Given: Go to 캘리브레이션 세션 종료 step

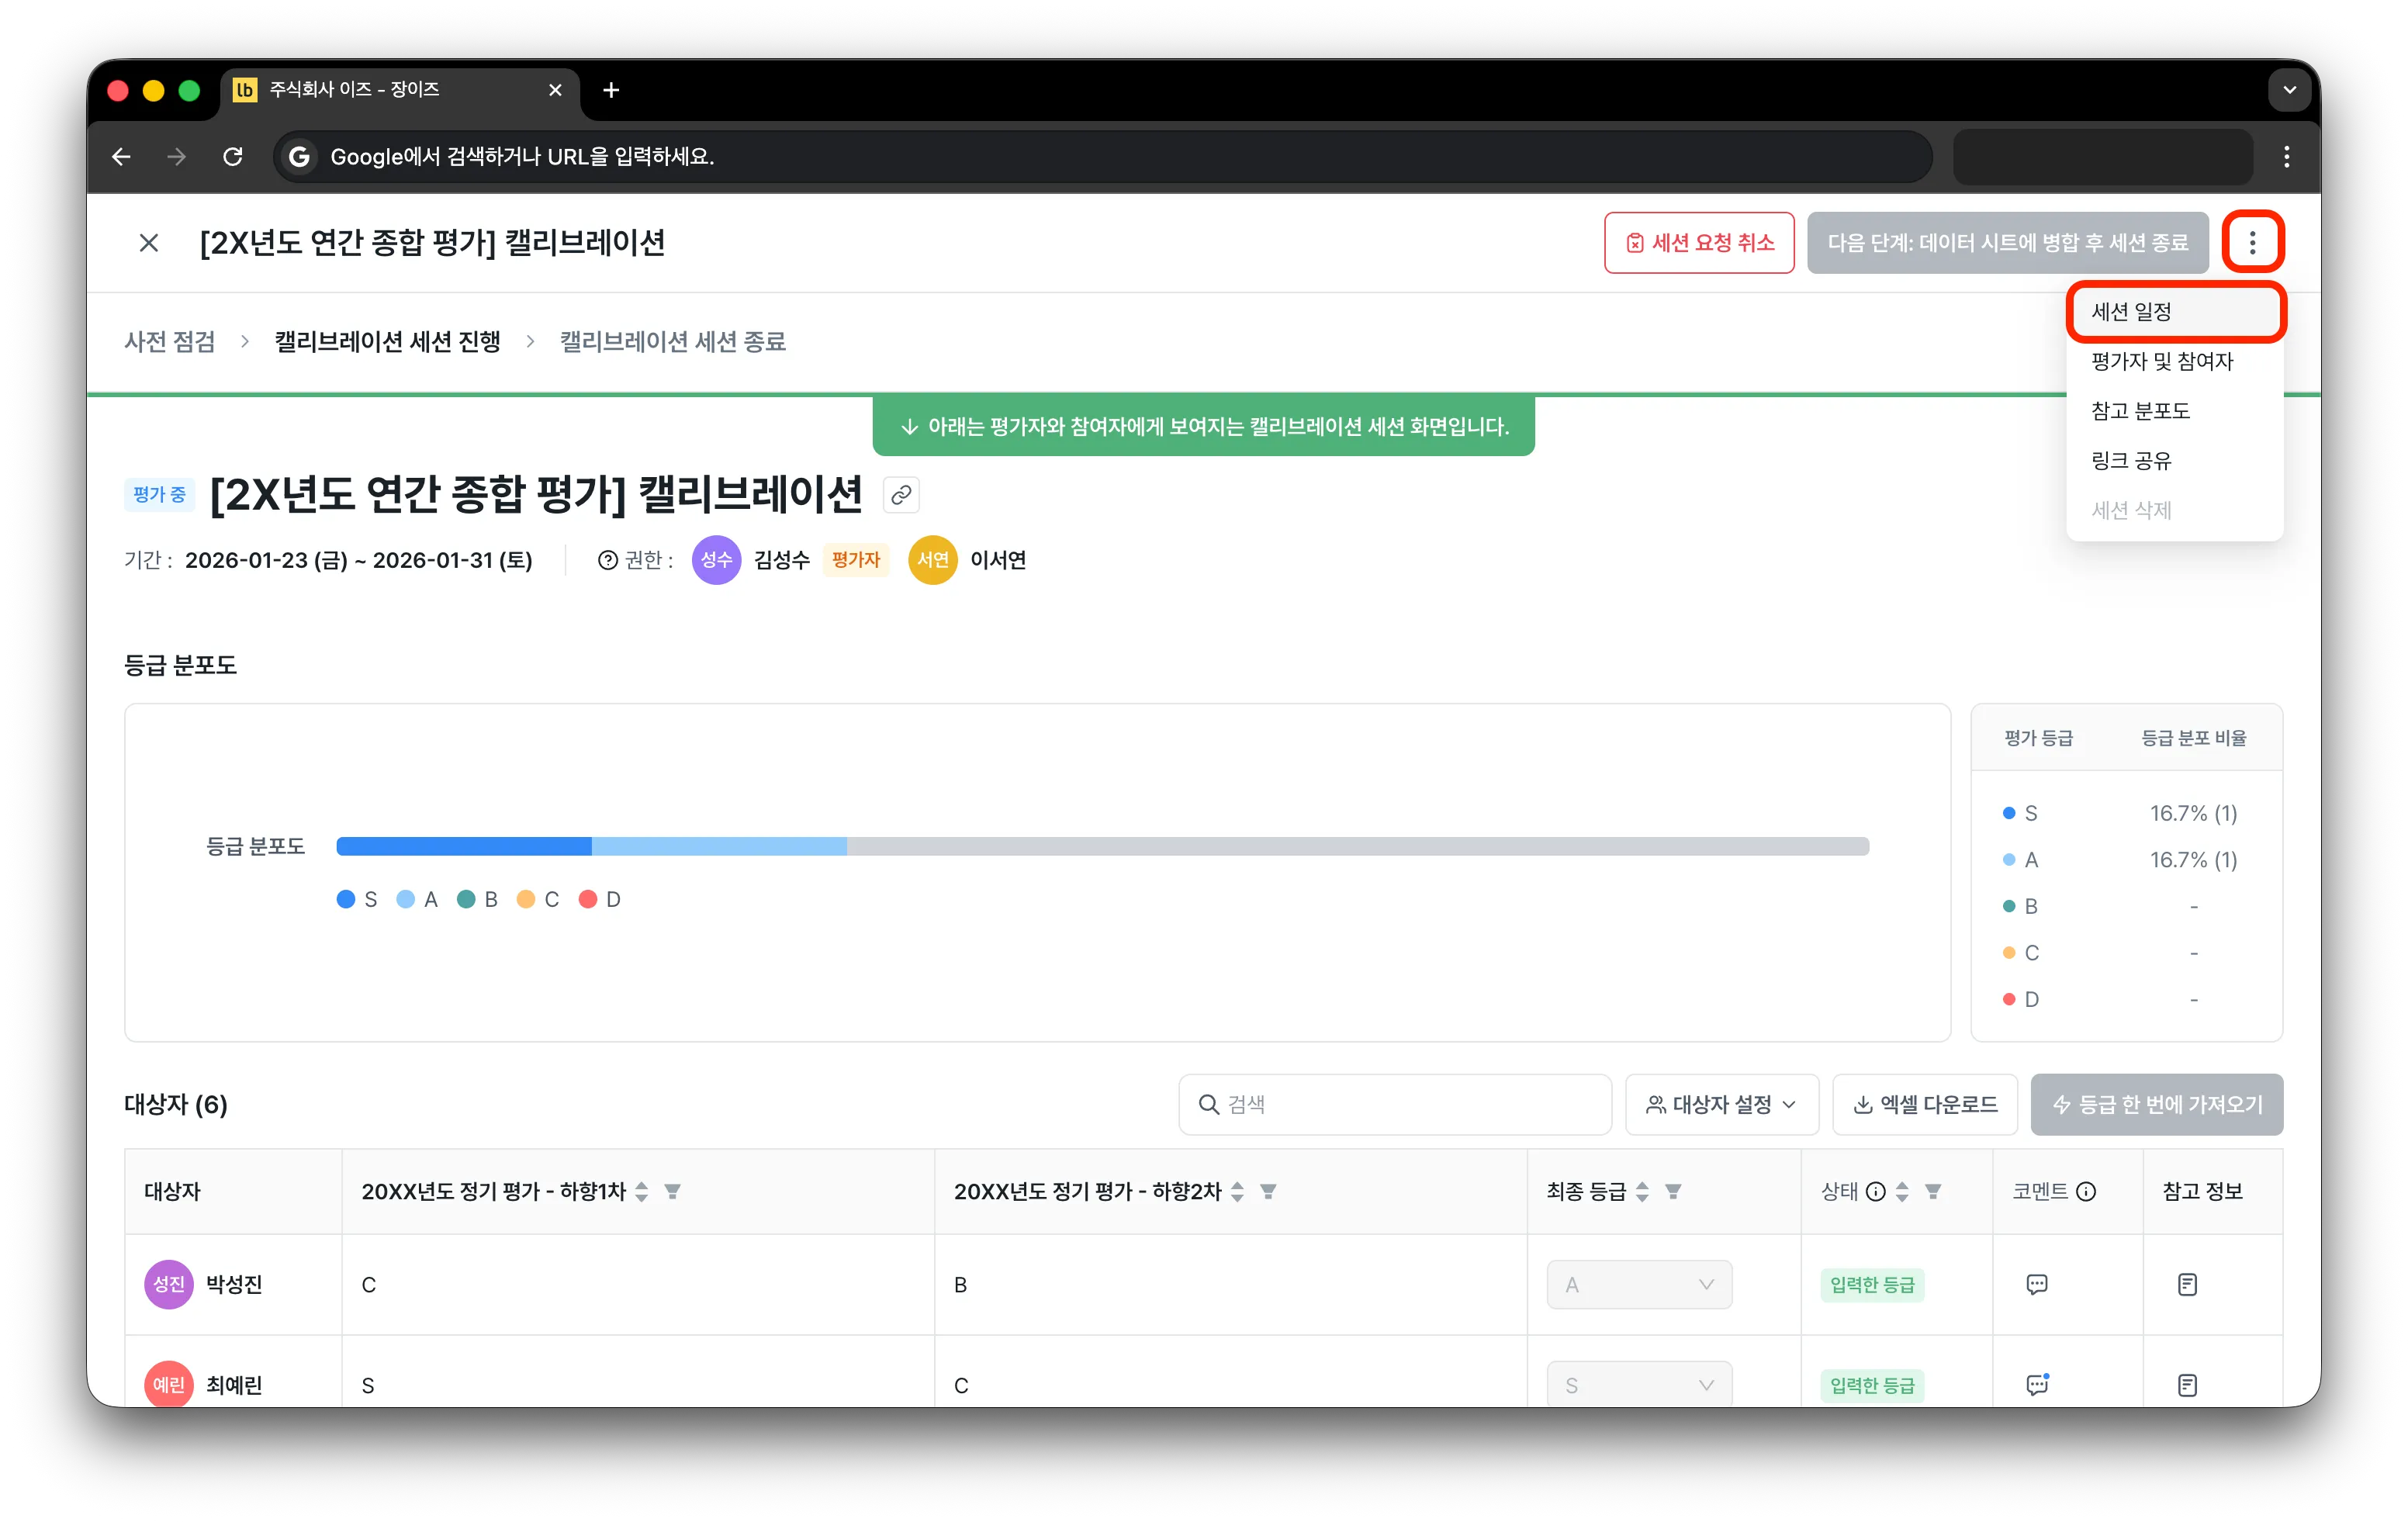Looking at the screenshot, I should (x=673, y=341).
